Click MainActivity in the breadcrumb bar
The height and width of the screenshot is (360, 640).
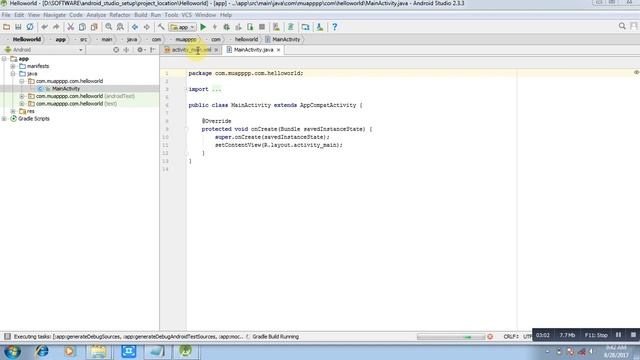pos(283,40)
